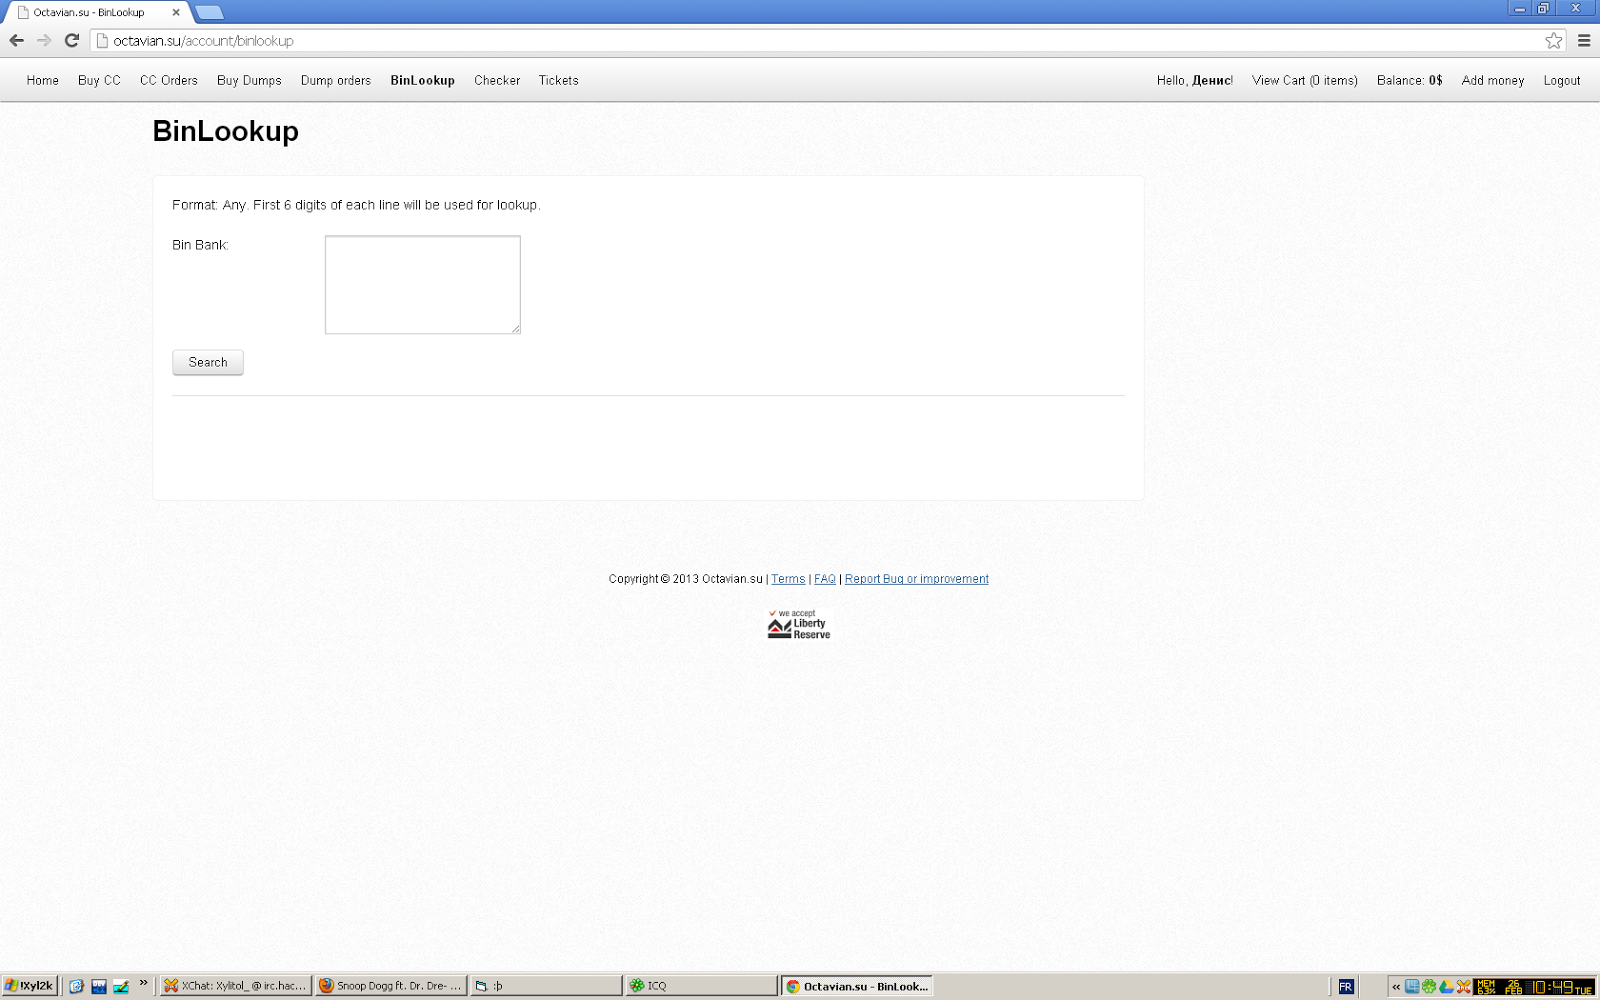The height and width of the screenshot is (1000, 1600).
Task: Select the Octavian.su - BinLookup browser tab
Action: pyautogui.click(x=96, y=13)
